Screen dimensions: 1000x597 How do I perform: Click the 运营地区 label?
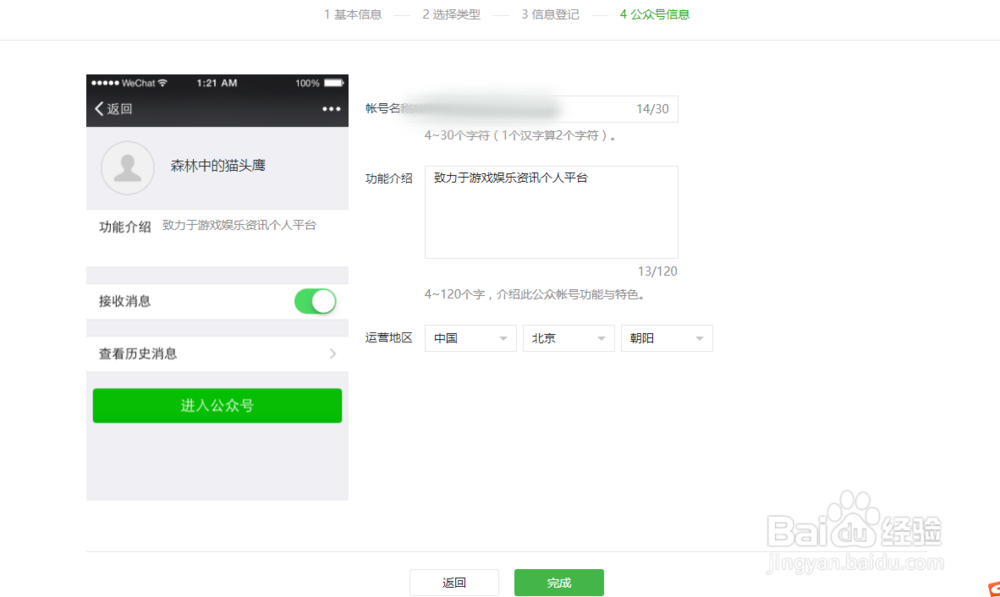[x=388, y=337]
